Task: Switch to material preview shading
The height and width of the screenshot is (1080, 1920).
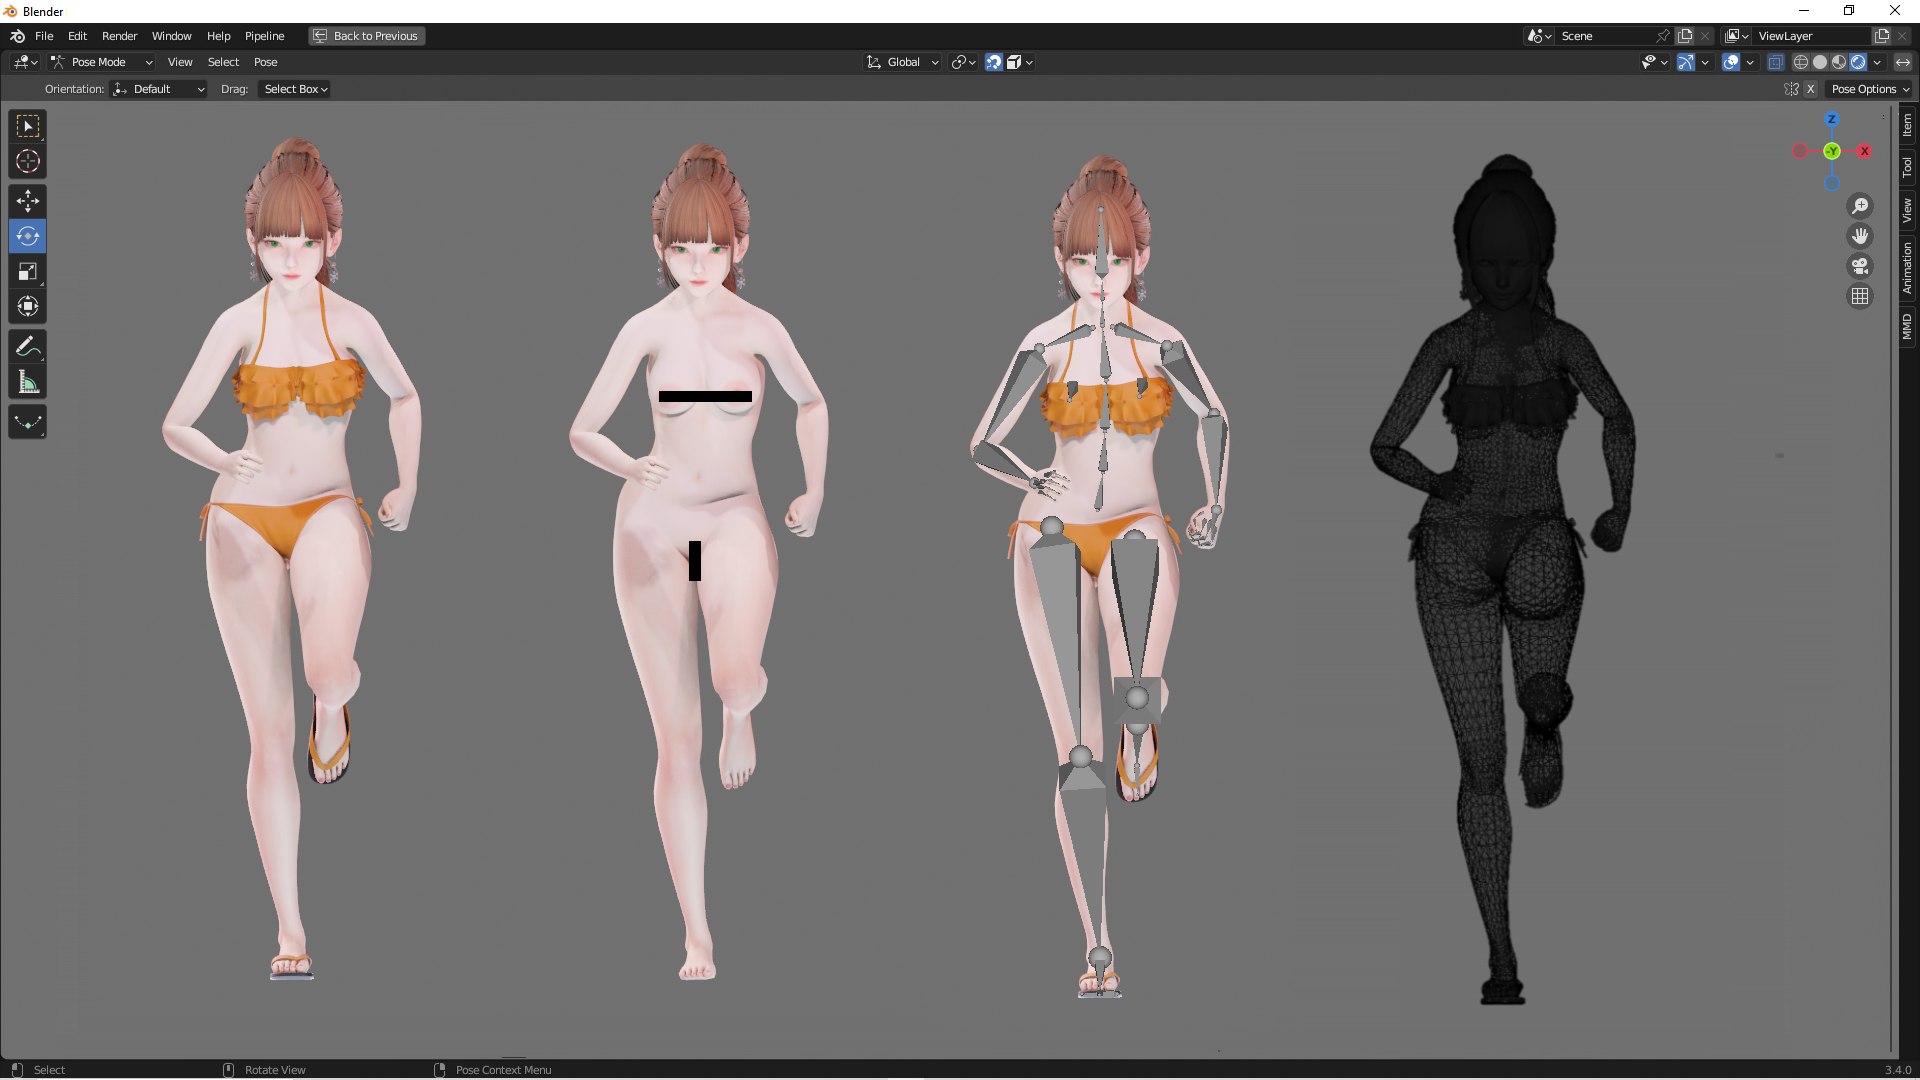Action: (x=1839, y=62)
